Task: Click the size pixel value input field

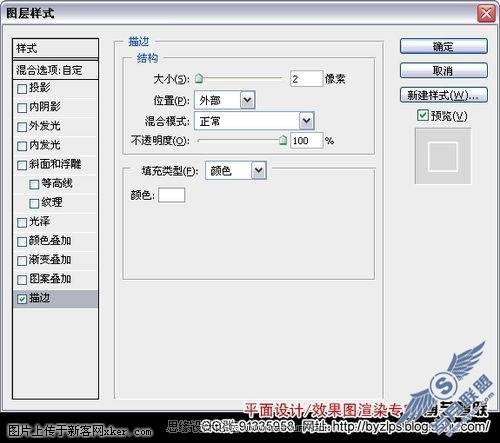Action: point(306,79)
